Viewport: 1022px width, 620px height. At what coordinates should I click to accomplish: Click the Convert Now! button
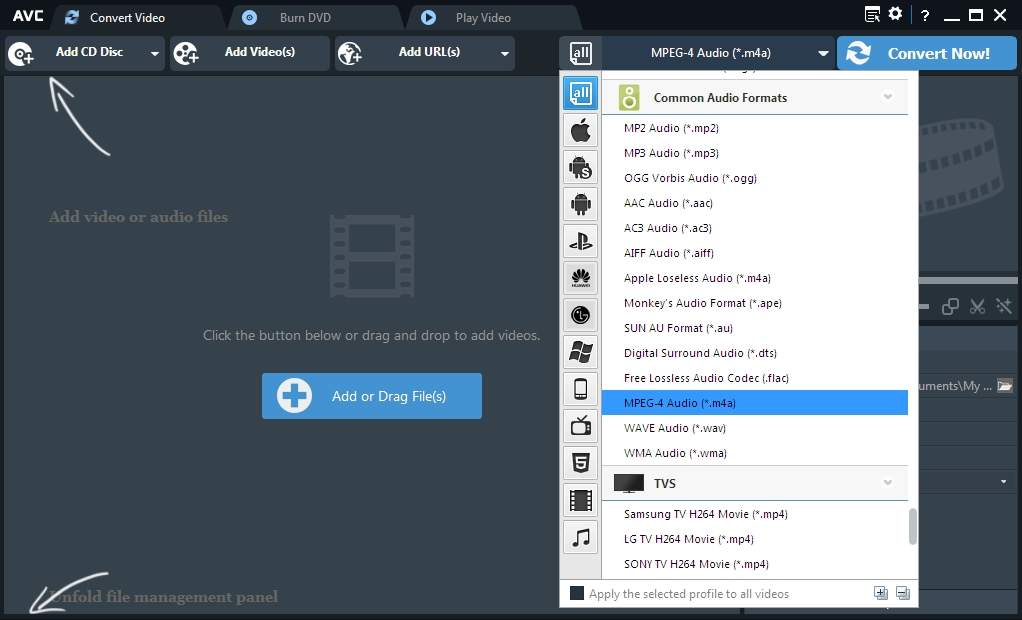[926, 54]
